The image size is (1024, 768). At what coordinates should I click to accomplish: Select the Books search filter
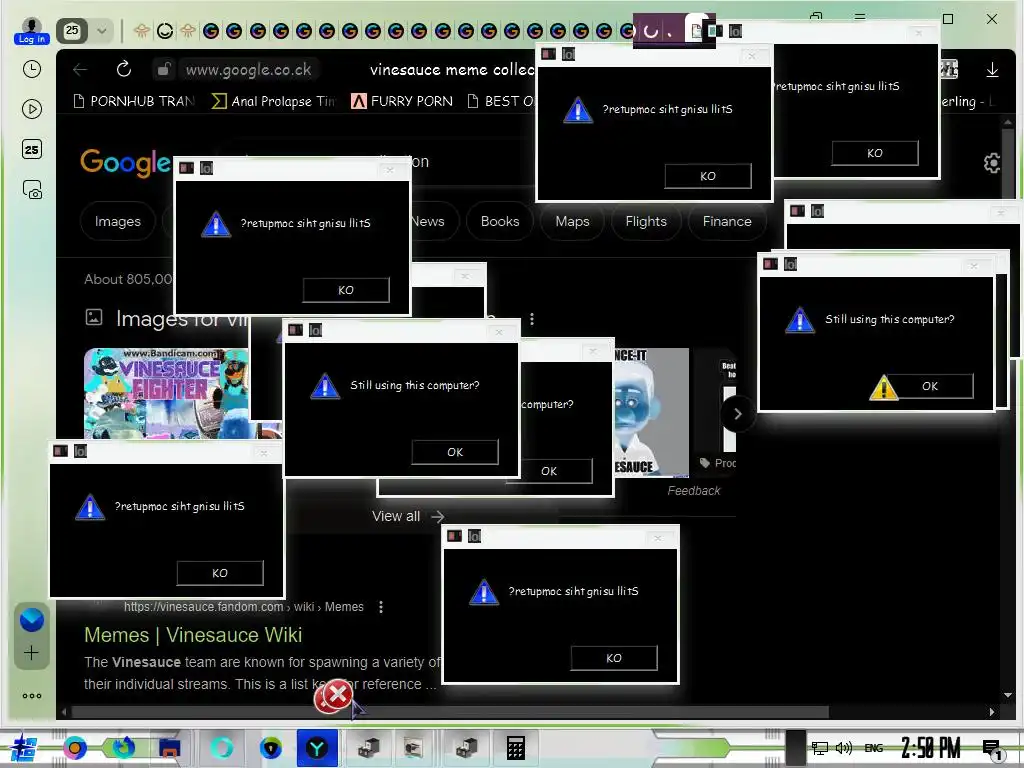500,221
